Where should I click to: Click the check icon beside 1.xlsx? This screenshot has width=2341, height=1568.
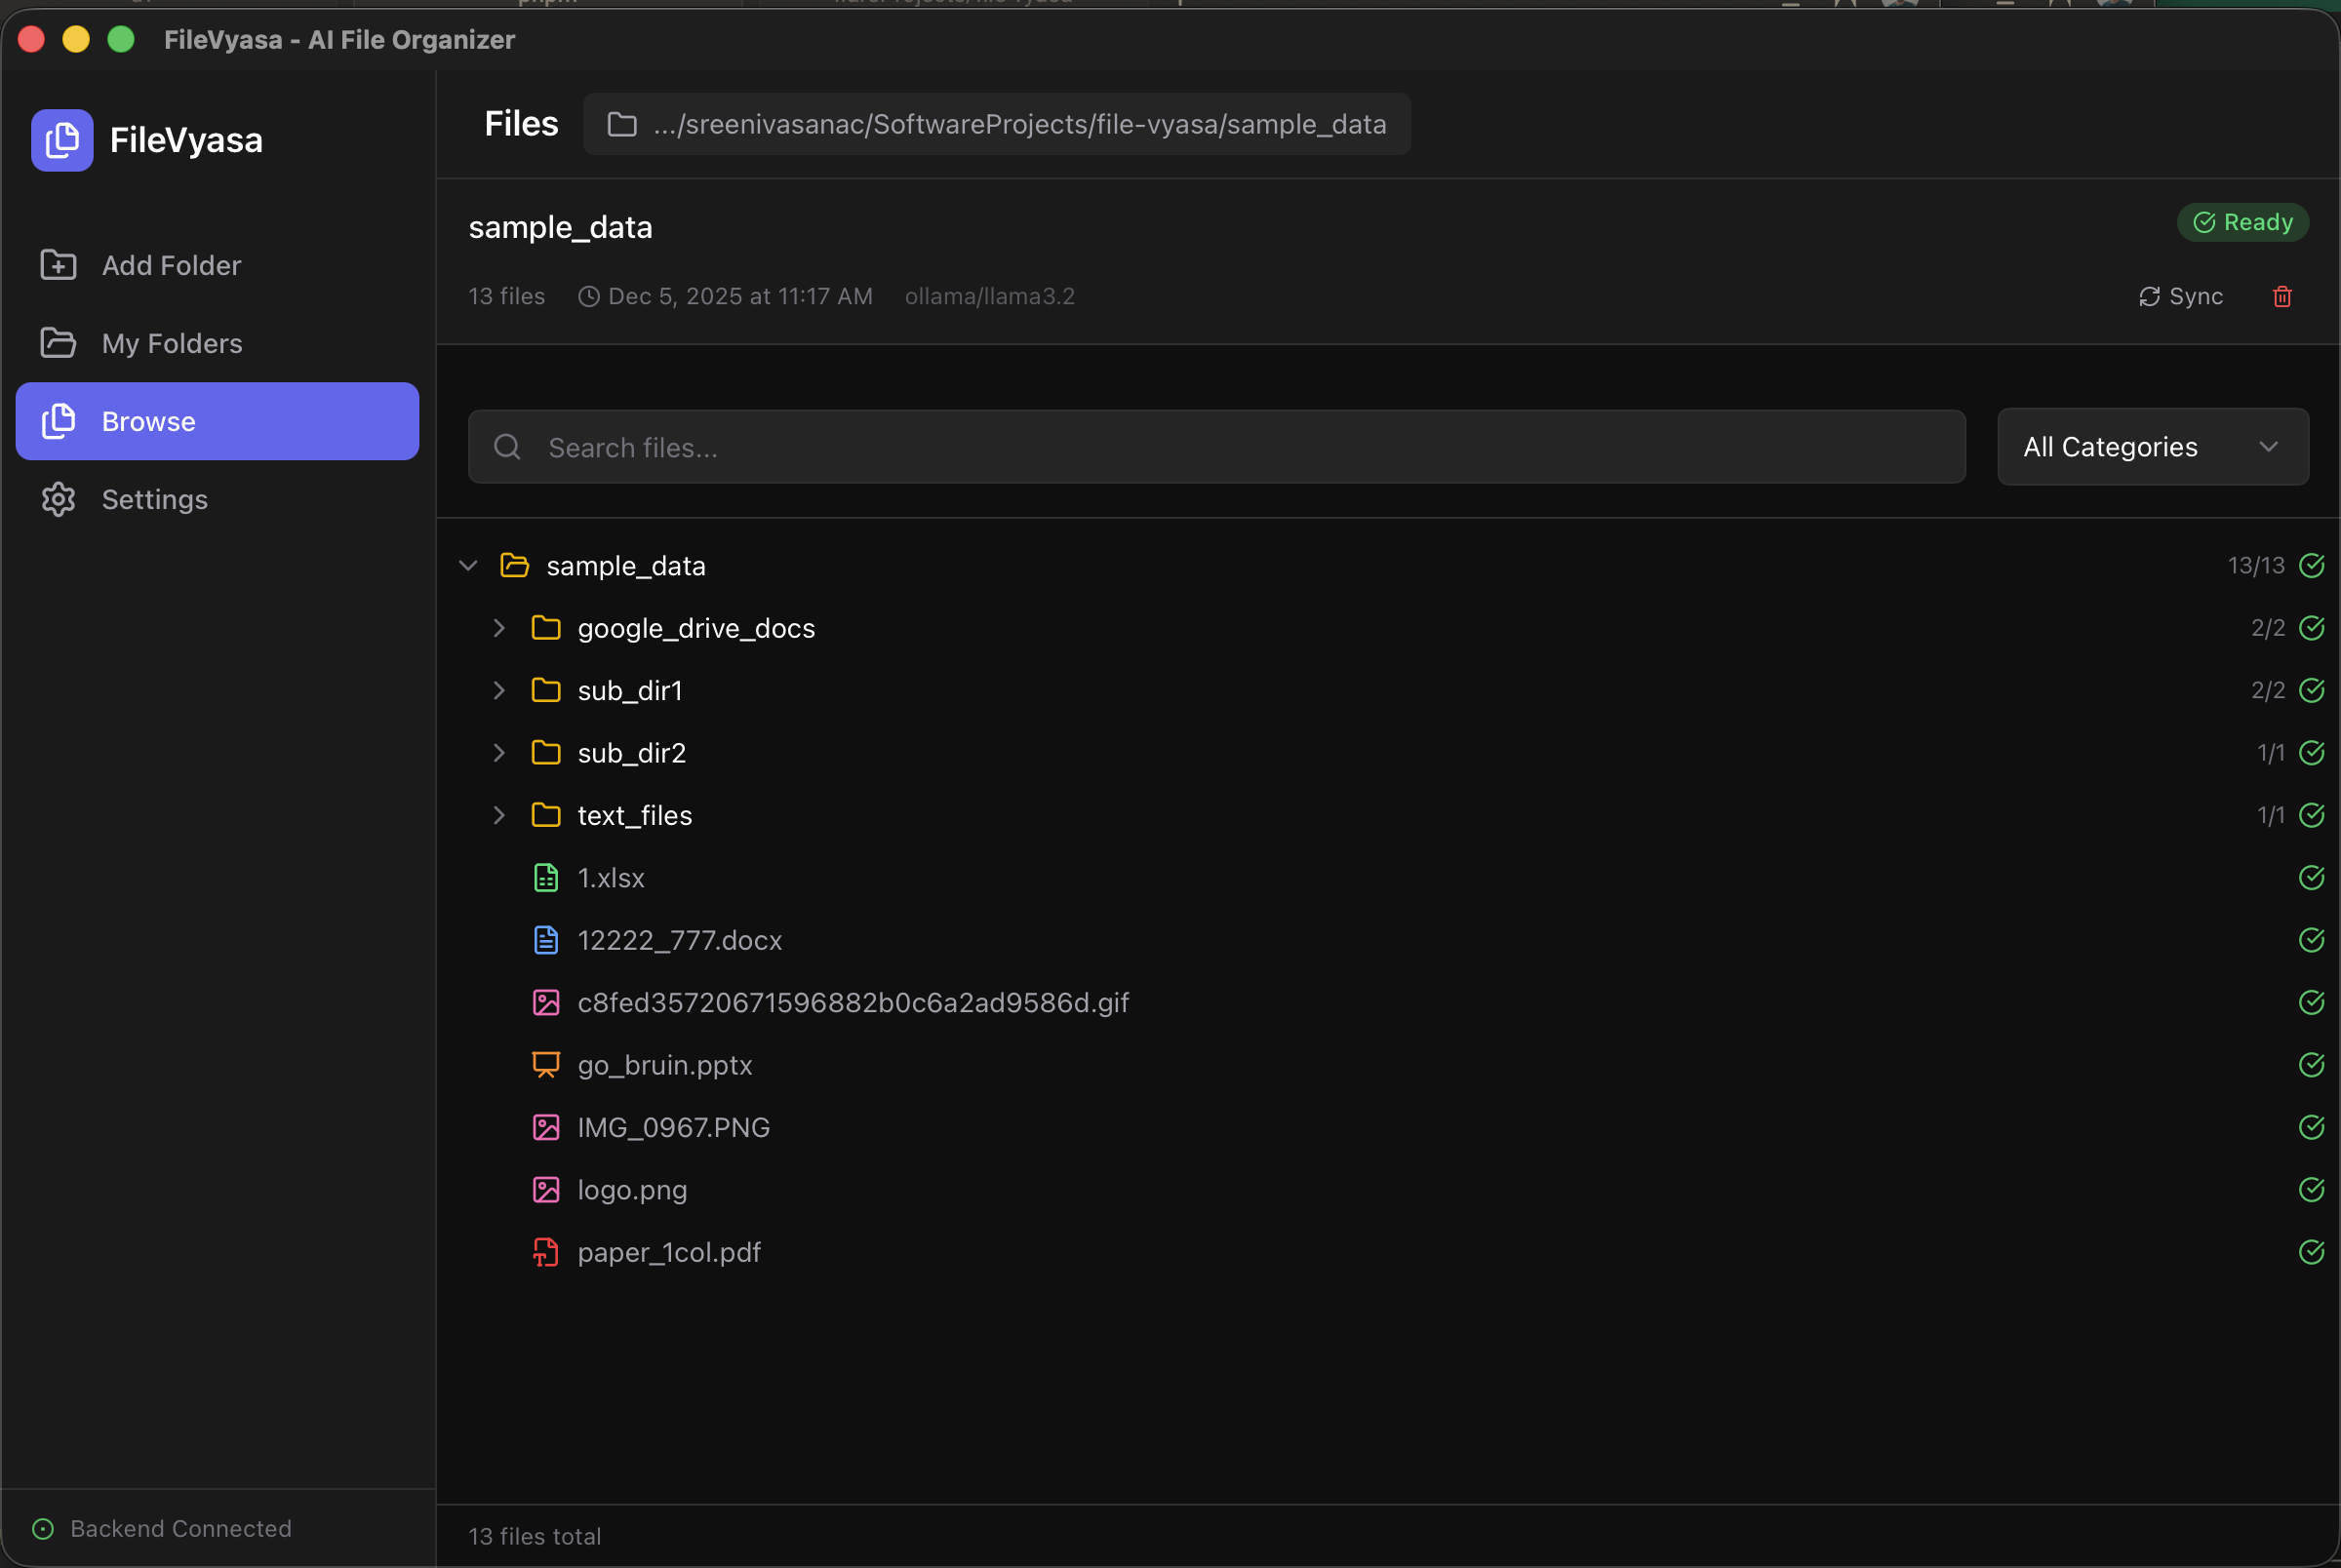2312,877
